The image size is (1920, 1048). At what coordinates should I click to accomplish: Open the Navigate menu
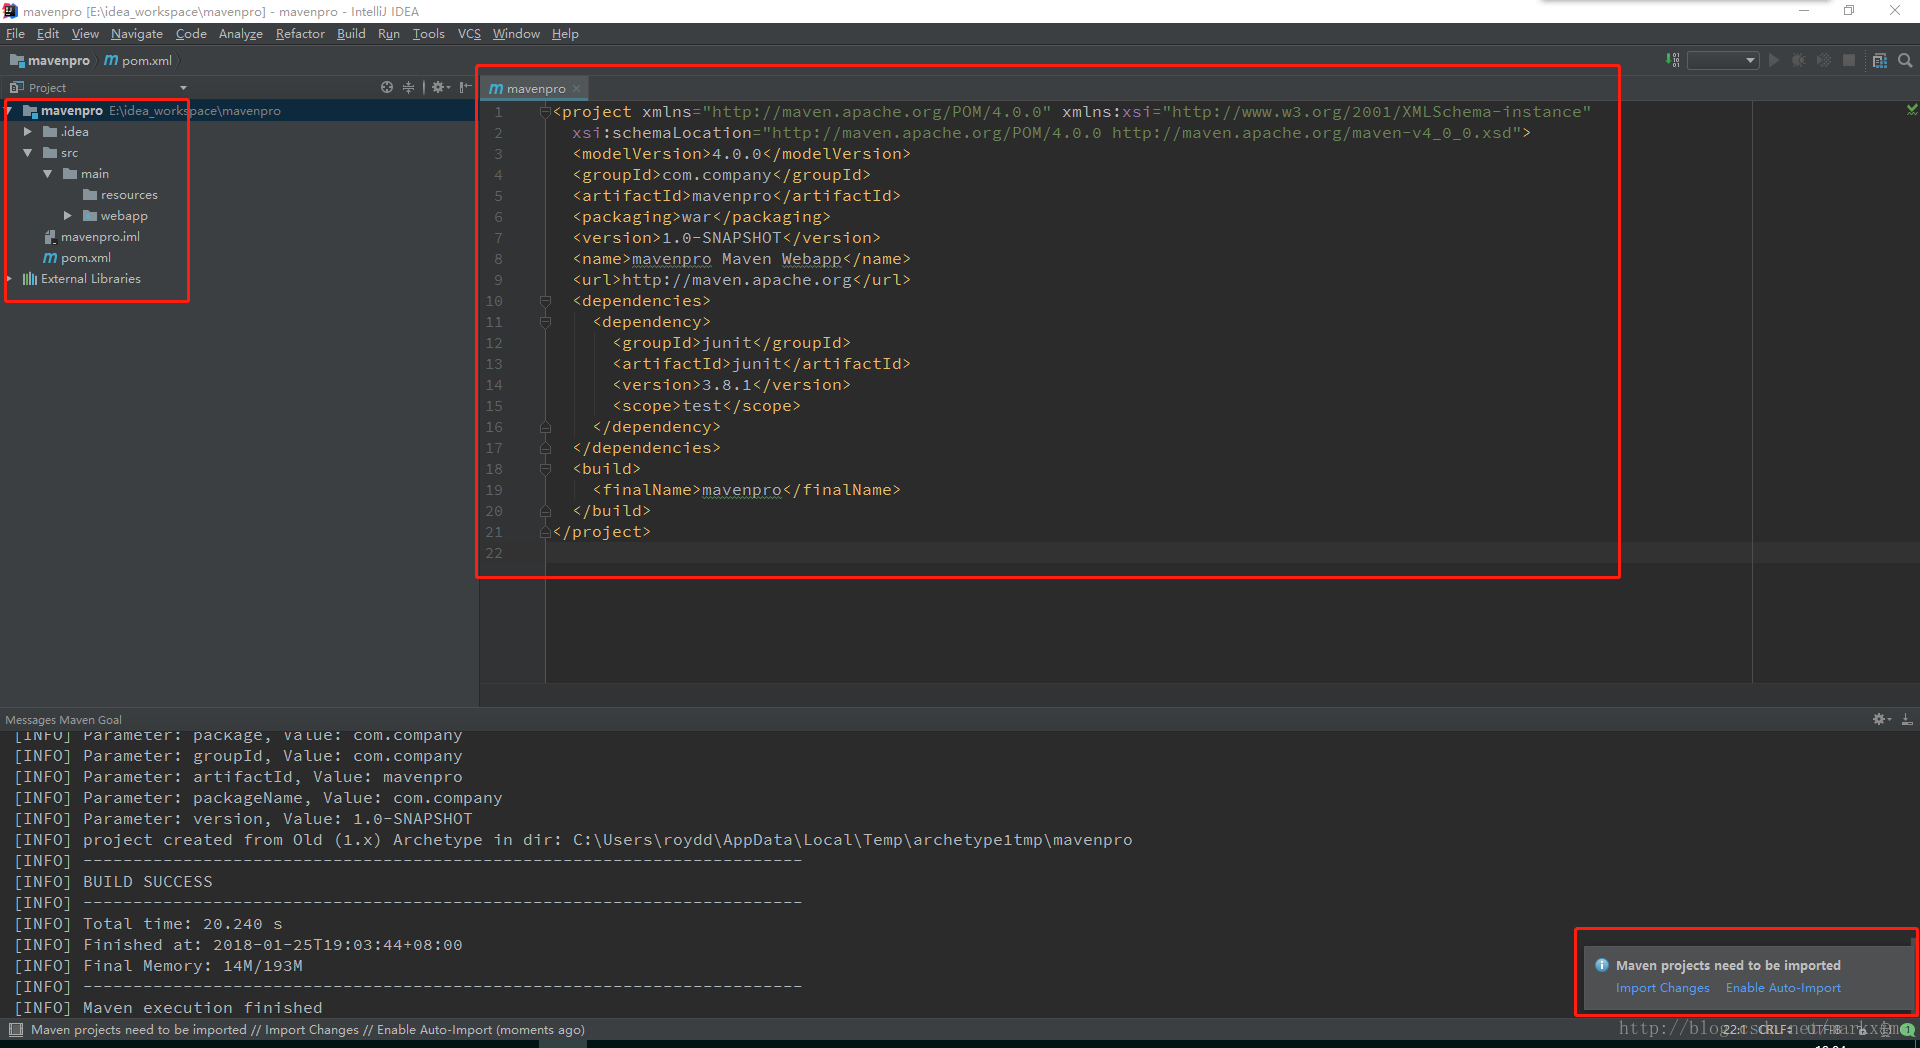pos(137,33)
